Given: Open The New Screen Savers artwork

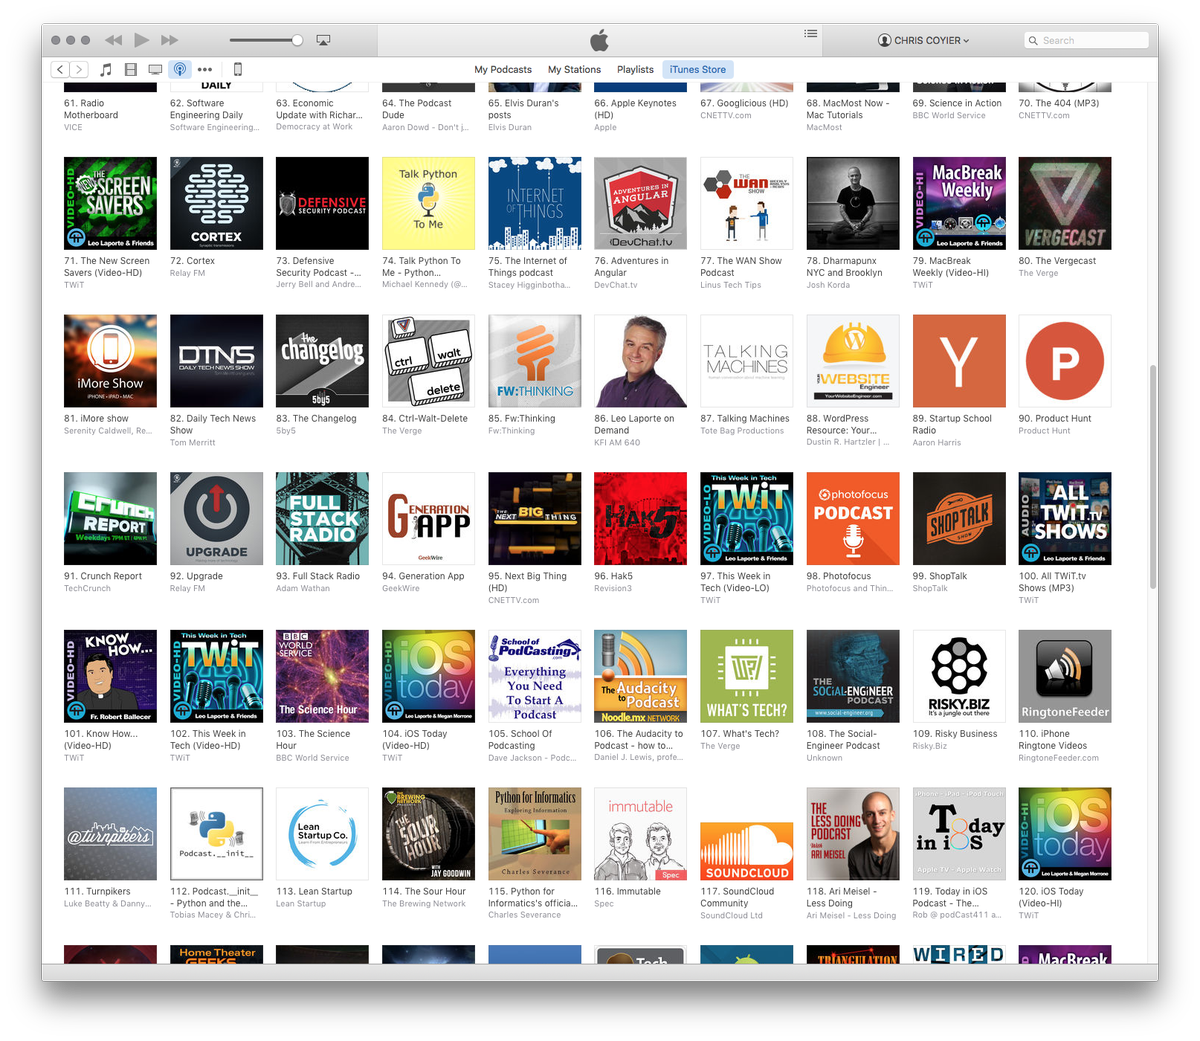Looking at the screenshot, I should [110, 203].
